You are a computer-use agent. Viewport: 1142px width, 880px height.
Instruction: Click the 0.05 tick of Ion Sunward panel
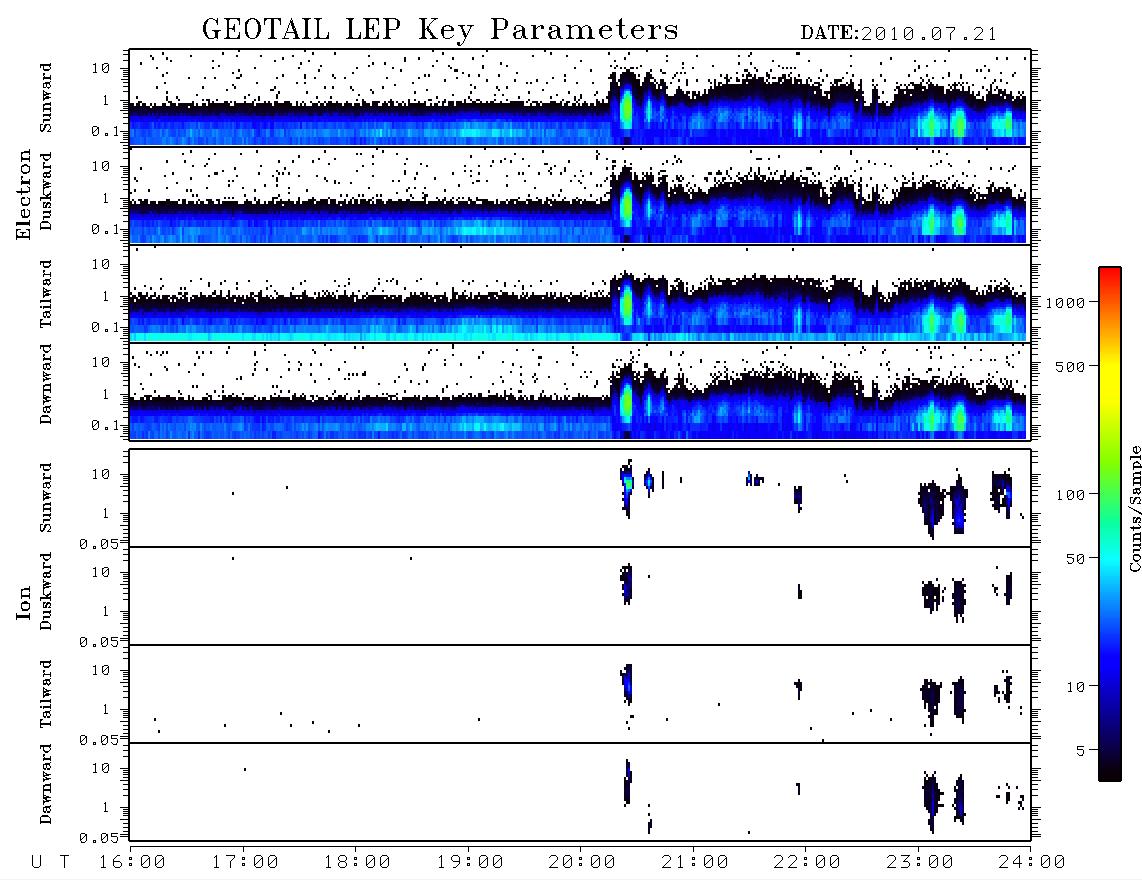point(98,544)
